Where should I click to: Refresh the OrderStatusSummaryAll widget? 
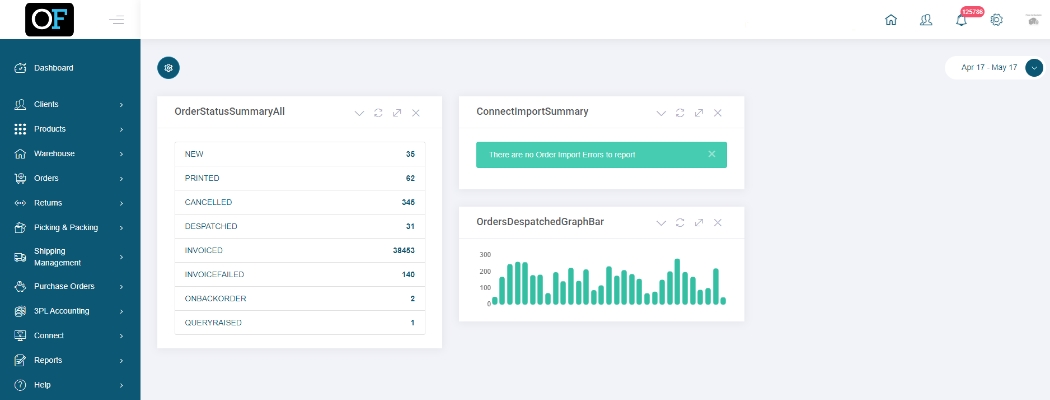(x=378, y=113)
